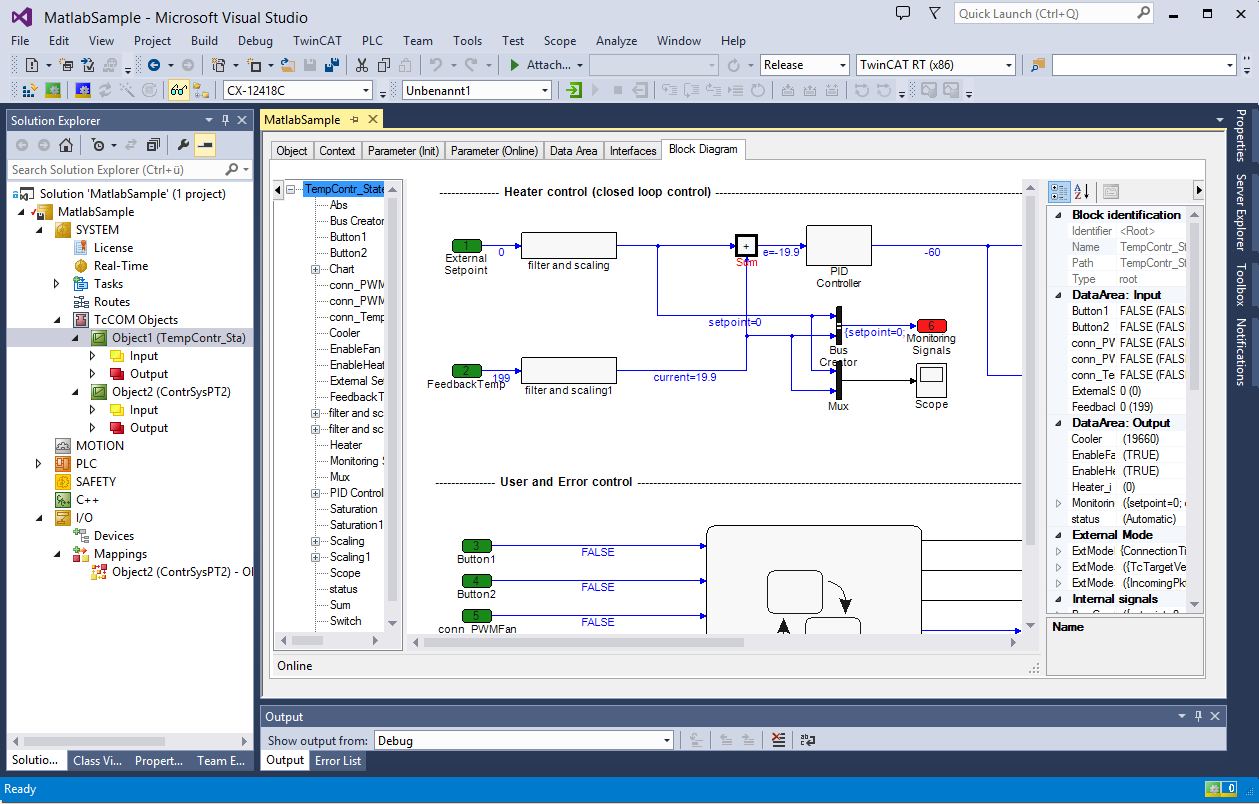The height and width of the screenshot is (804, 1259).
Task: Select Object2 (ContrSysPT2) tree item
Action: tap(171, 392)
